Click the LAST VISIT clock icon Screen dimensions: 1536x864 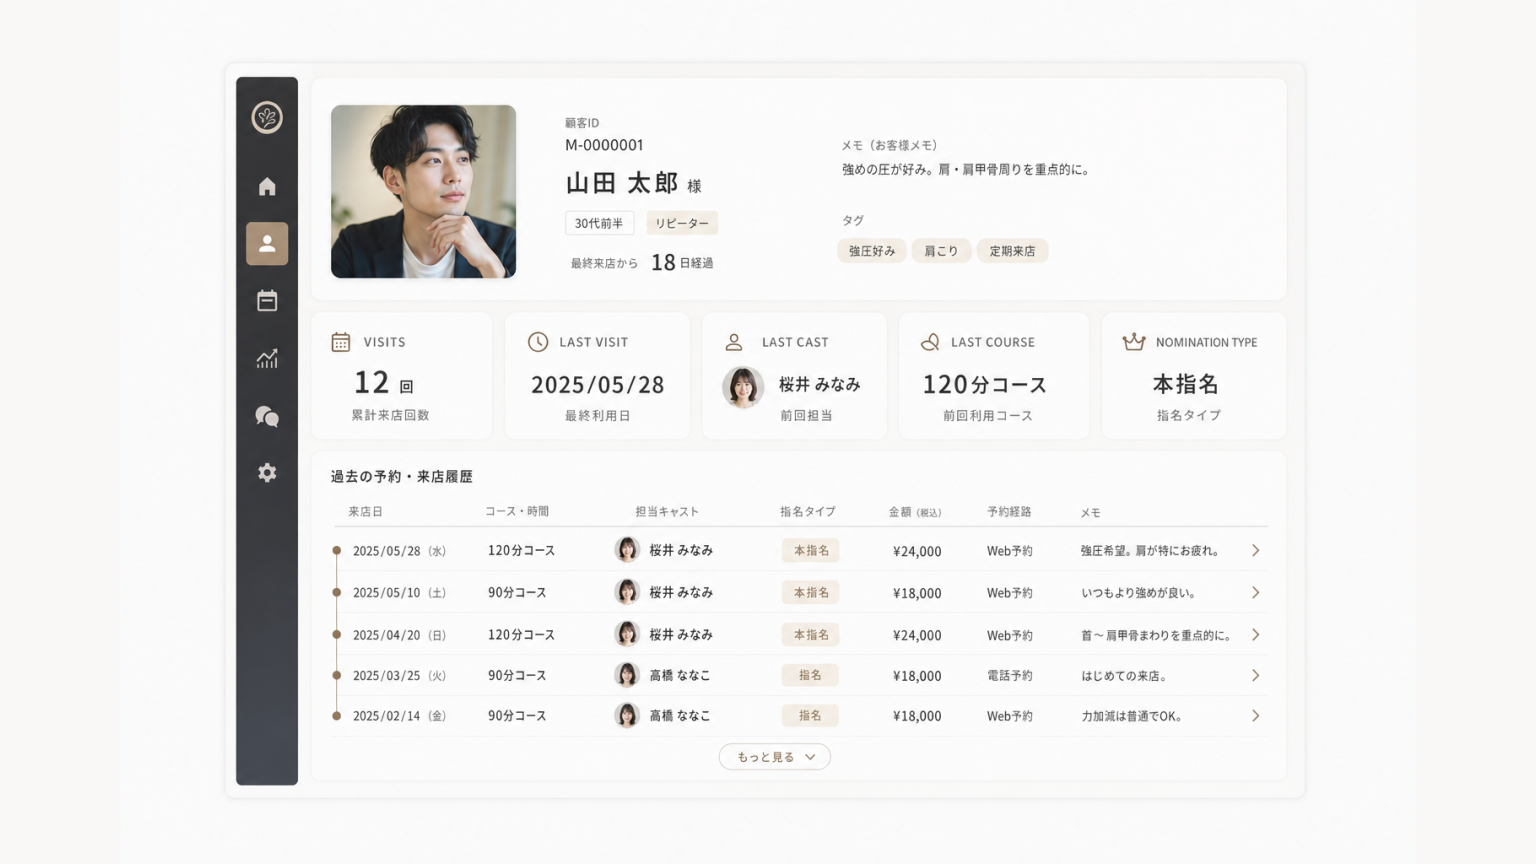tap(538, 342)
